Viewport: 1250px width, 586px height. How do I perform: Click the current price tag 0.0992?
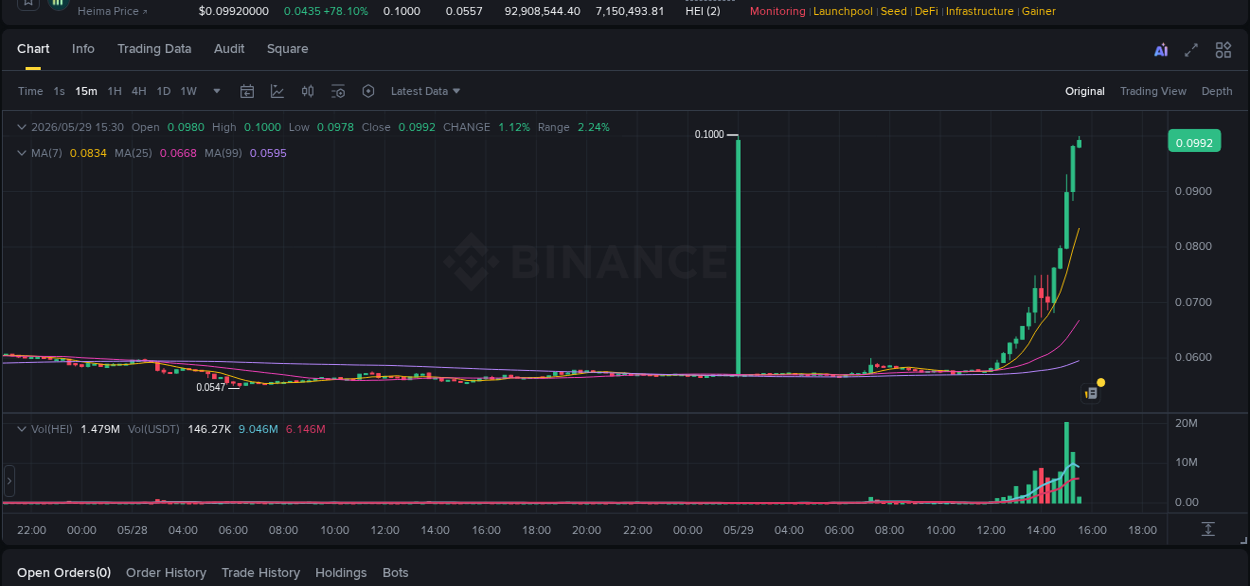[1194, 143]
